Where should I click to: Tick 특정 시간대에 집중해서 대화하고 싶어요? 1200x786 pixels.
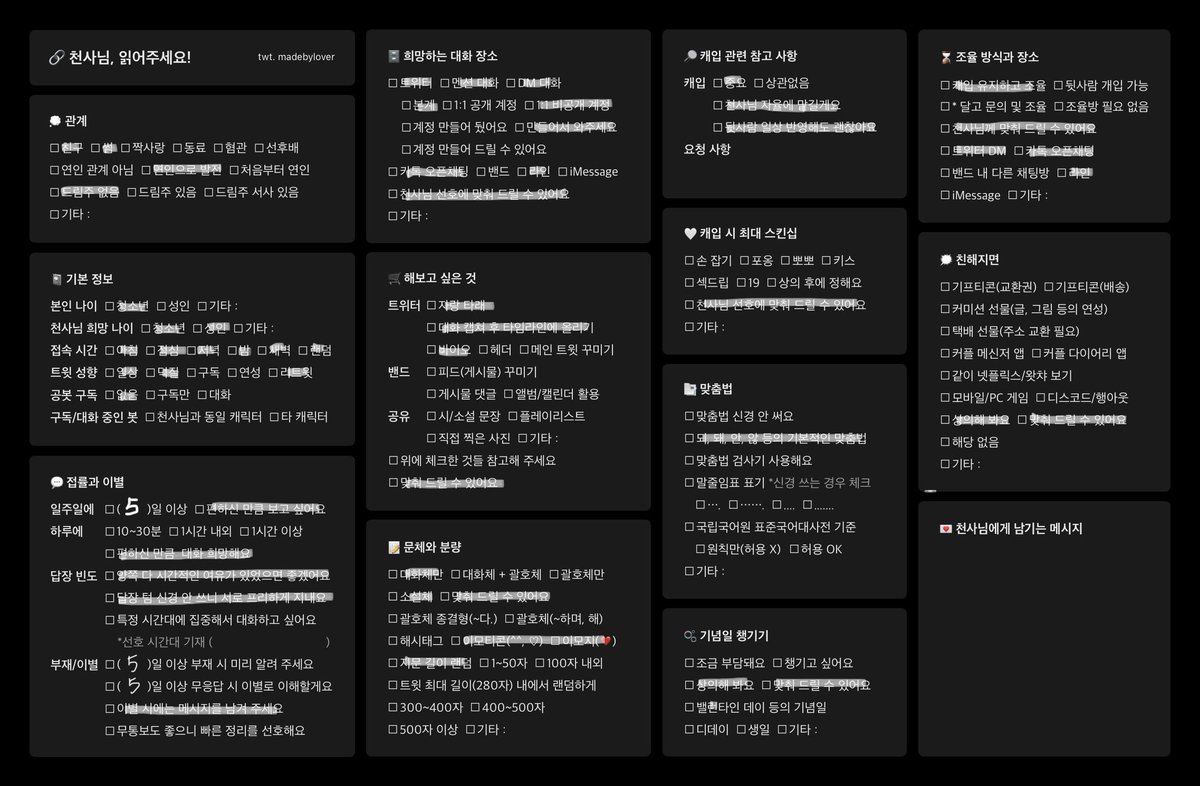(x=110, y=620)
